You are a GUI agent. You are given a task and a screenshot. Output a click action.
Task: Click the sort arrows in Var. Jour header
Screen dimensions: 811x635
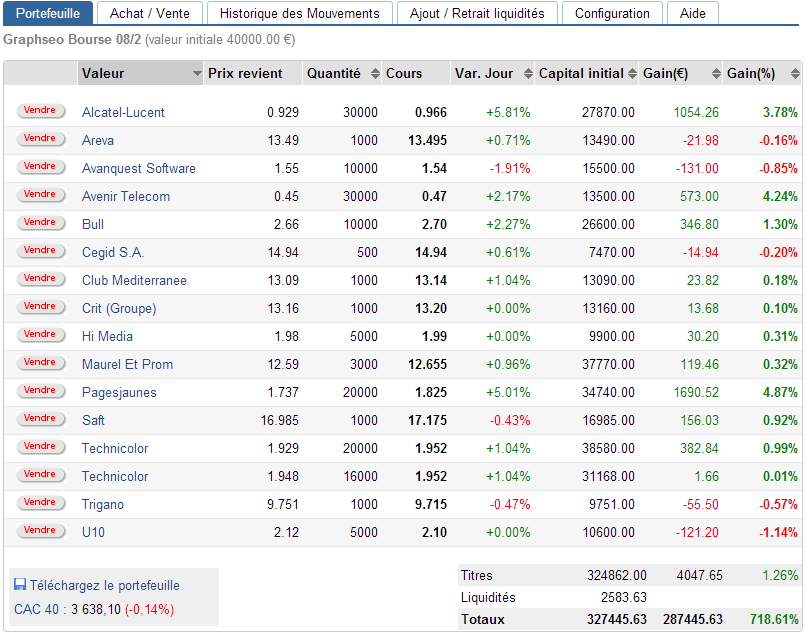pos(525,74)
